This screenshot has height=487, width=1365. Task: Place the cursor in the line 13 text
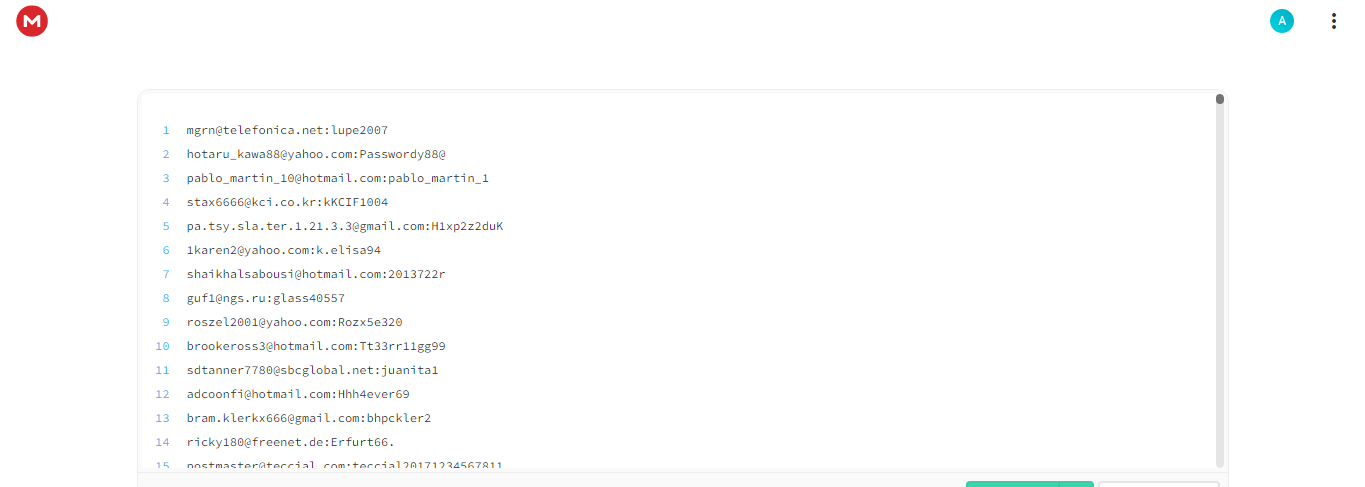(309, 418)
